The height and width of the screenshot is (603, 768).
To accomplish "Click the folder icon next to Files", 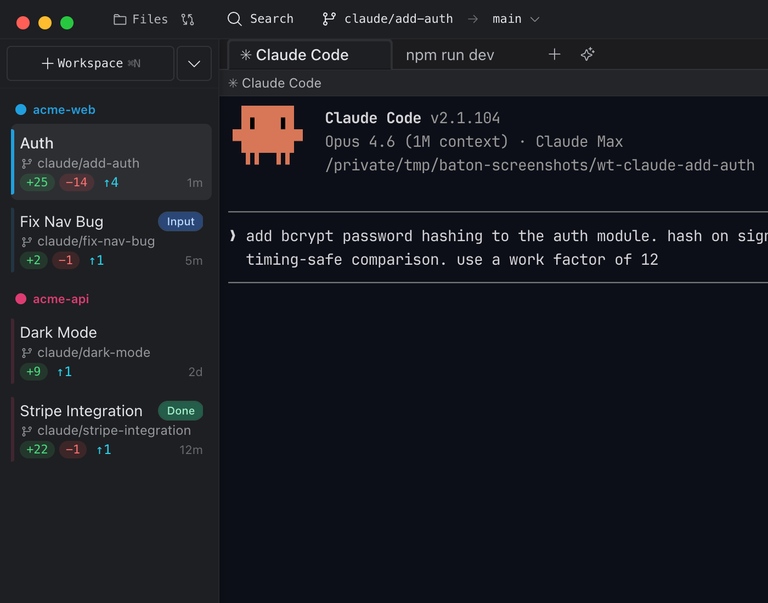I will (x=120, y=19).
